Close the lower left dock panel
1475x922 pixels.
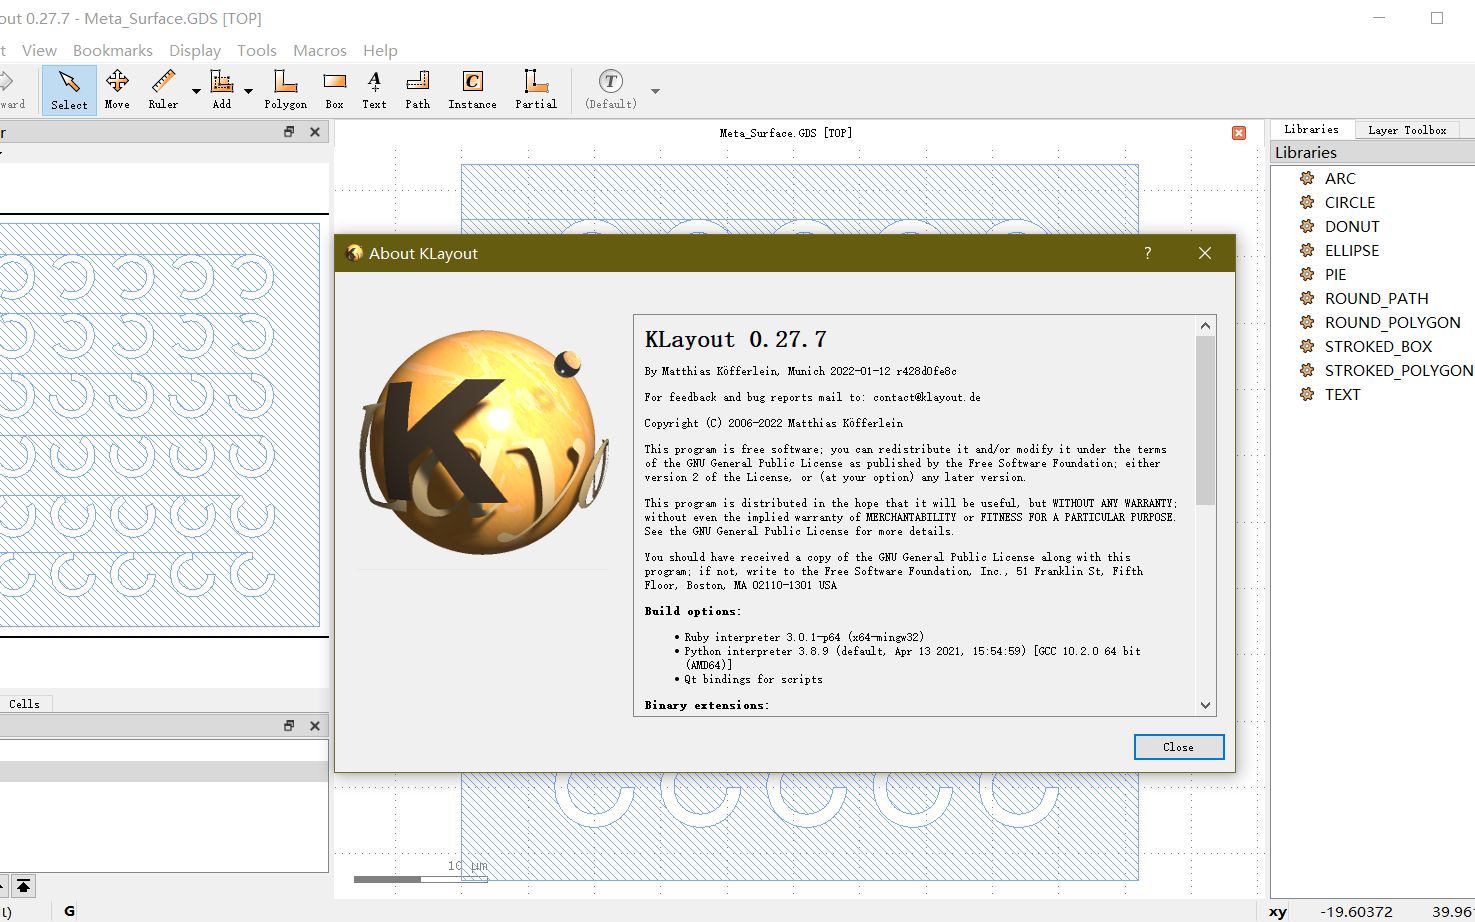point(315,726)
